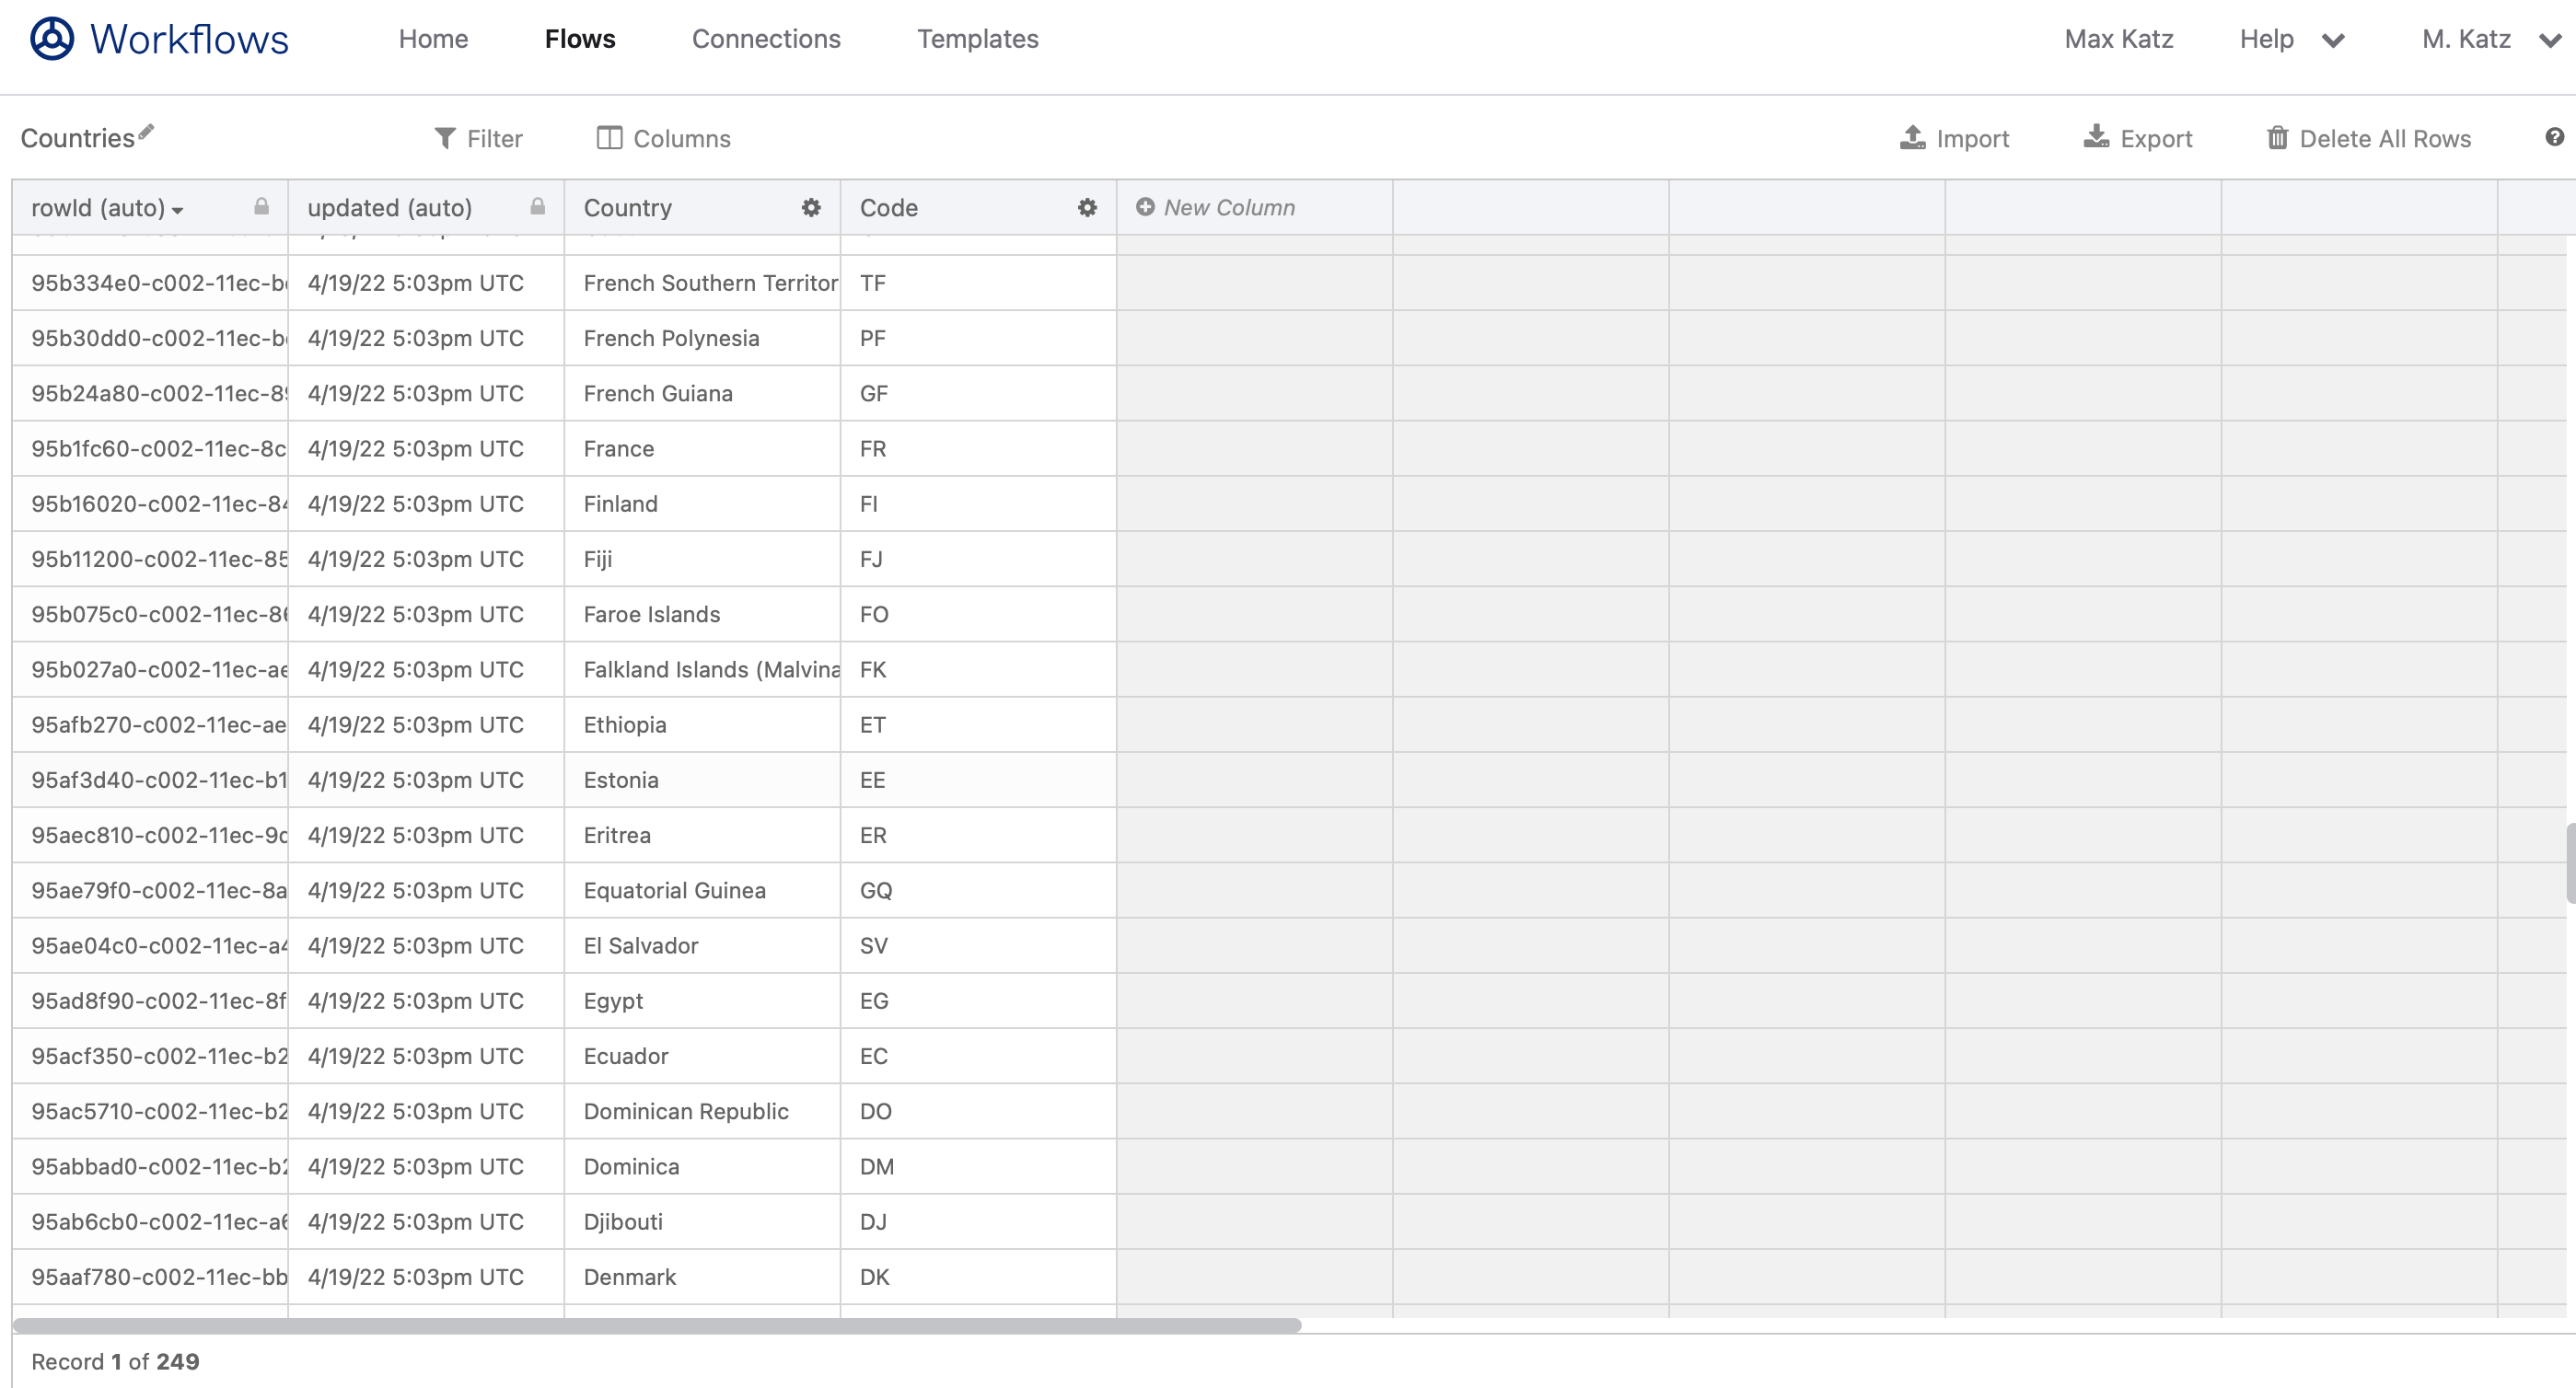The image size is (2576, 1388).
Task: Click the Import upload icon
Action: click(x=1912, y=138)
